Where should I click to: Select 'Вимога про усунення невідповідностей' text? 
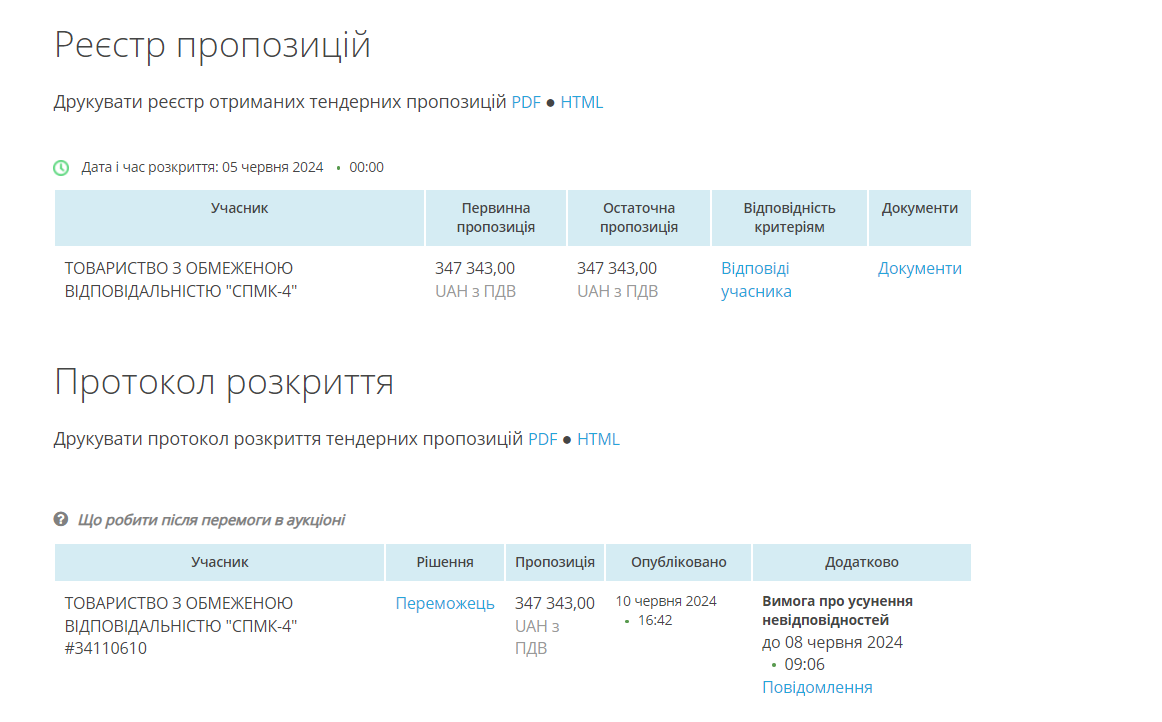[x=837, y=611]
